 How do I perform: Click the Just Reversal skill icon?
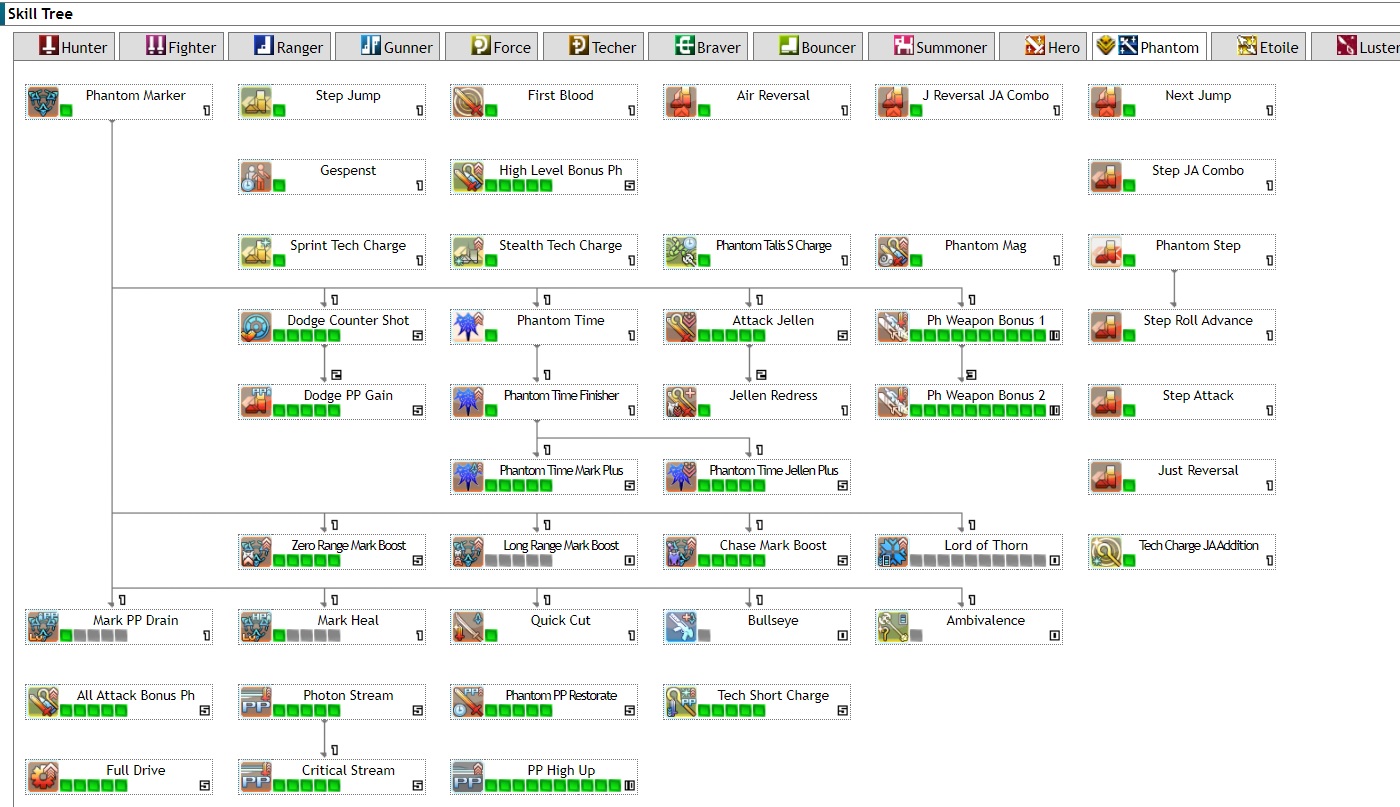(x=1106, y=477)
